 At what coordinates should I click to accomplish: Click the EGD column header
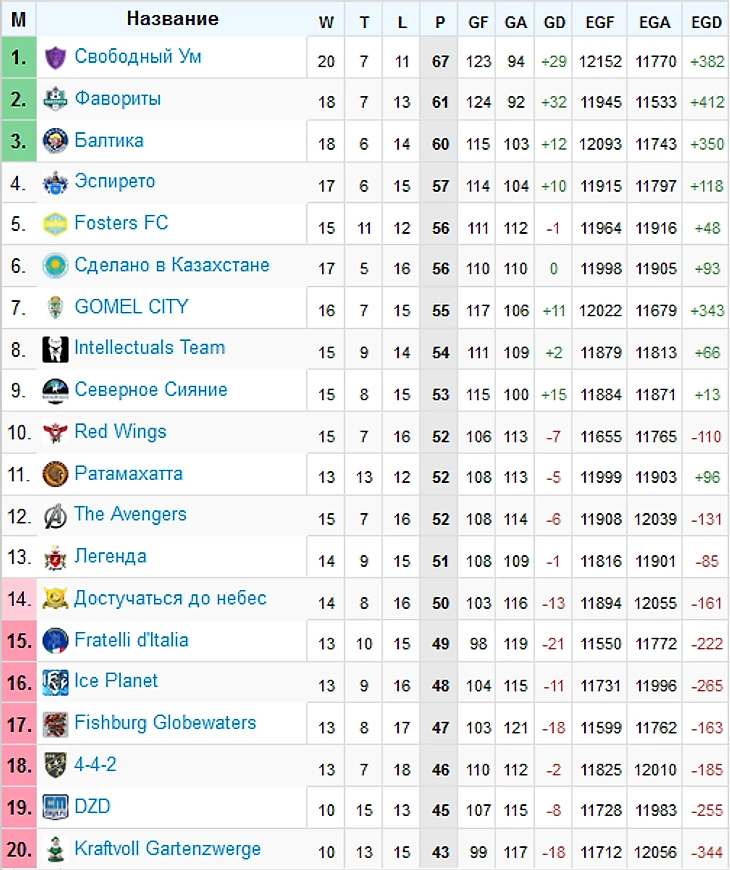point(706,21)
